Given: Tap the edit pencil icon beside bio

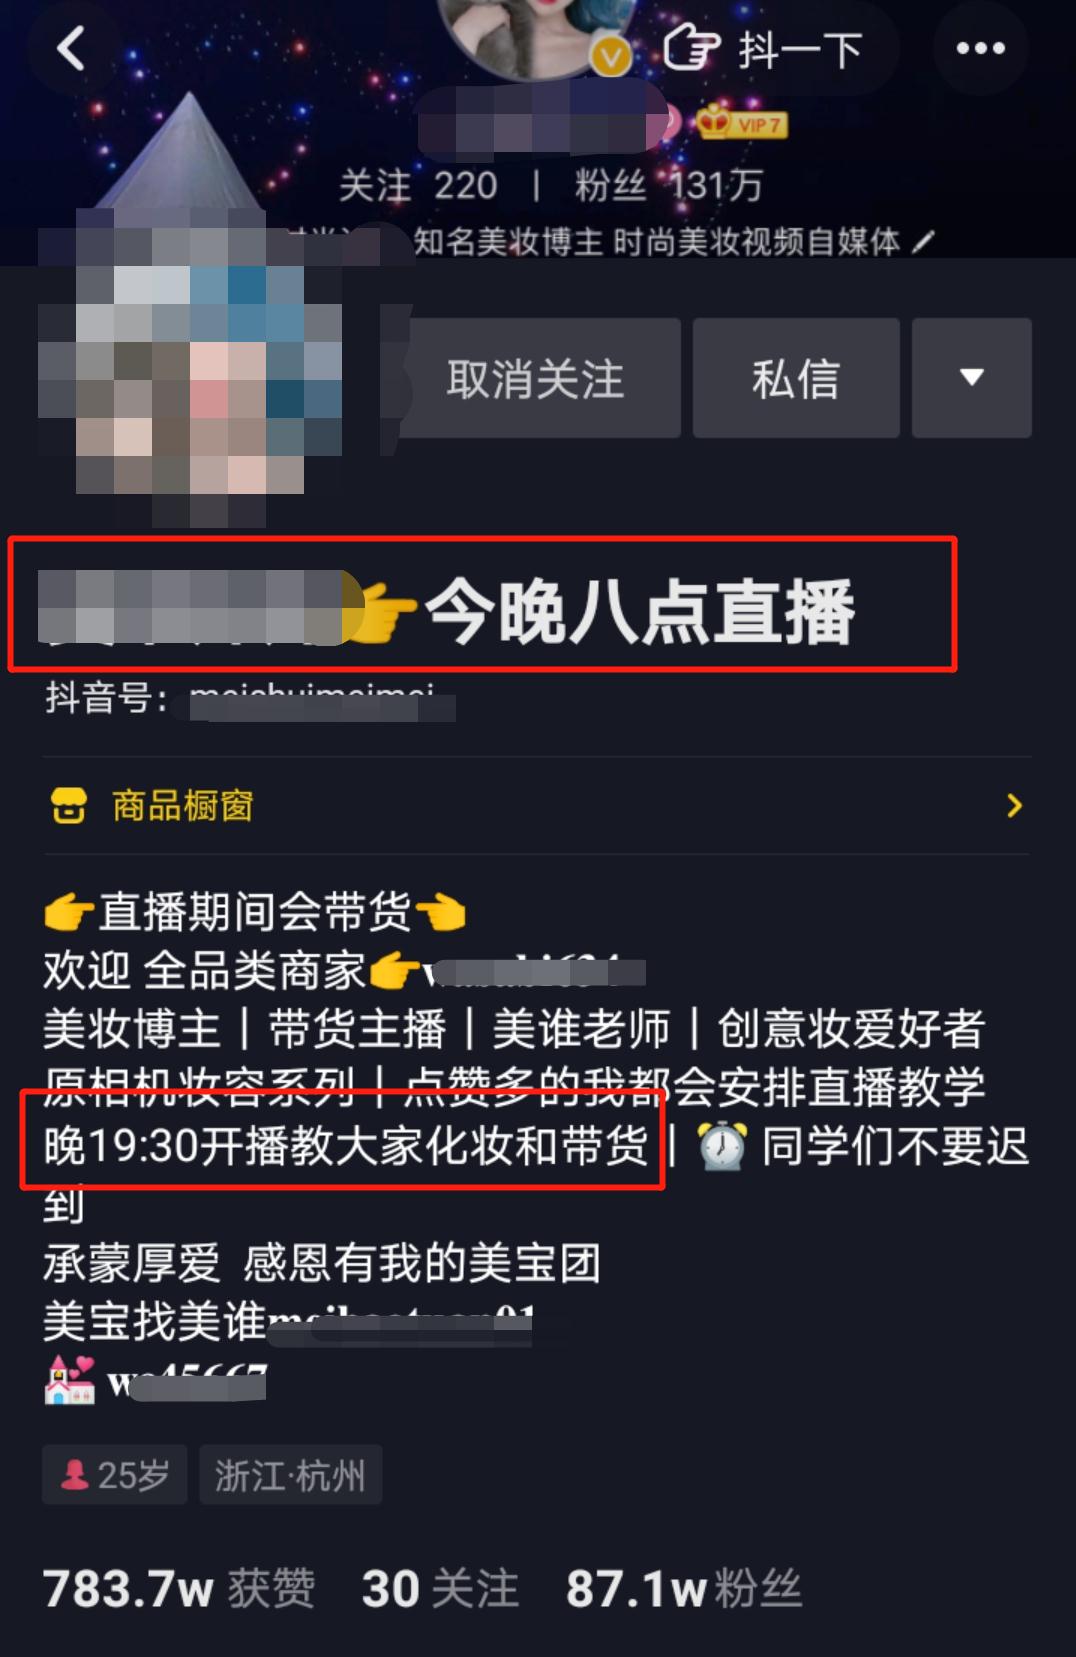Looking at the screenshot, I should (924, 241).
